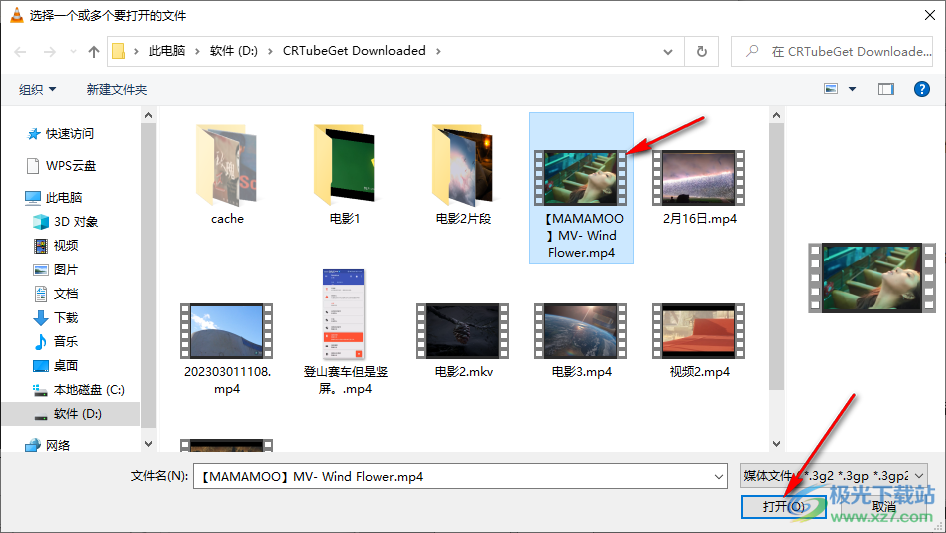Select the cache folder
This screenshot has height=533, width=946.
[x=227, y=175]
